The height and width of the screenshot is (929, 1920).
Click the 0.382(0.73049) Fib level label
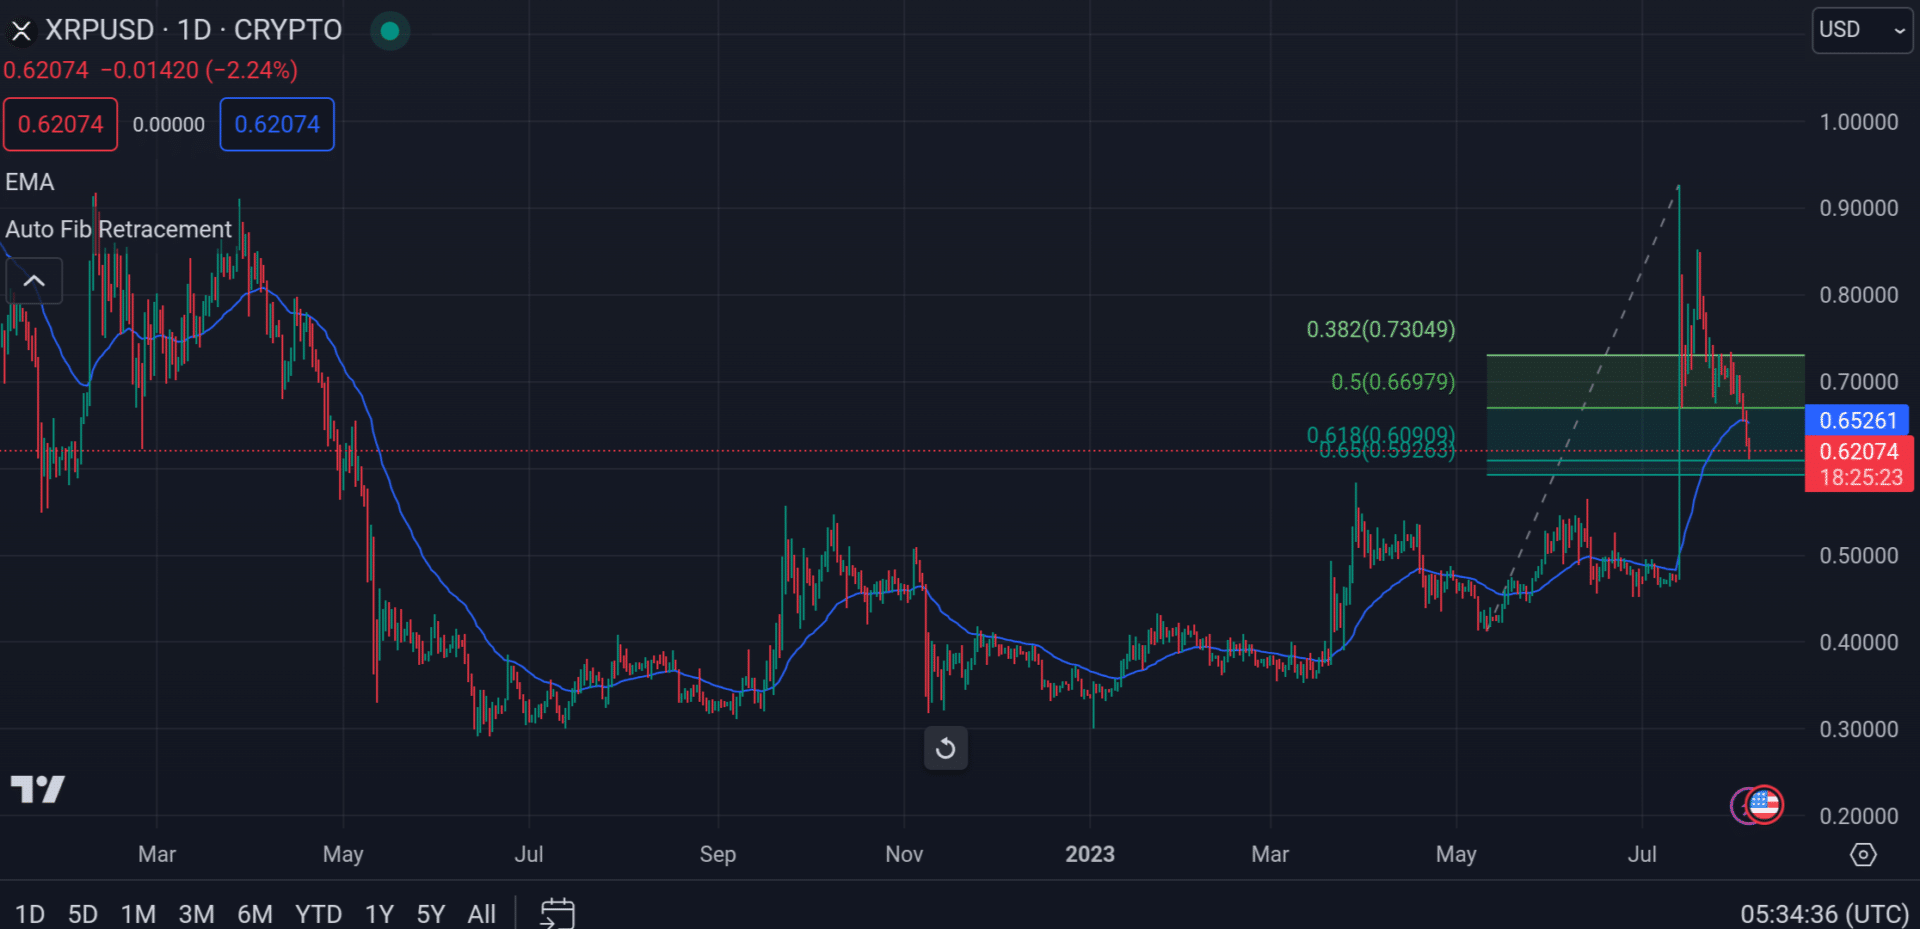[x=1381, y=329]
